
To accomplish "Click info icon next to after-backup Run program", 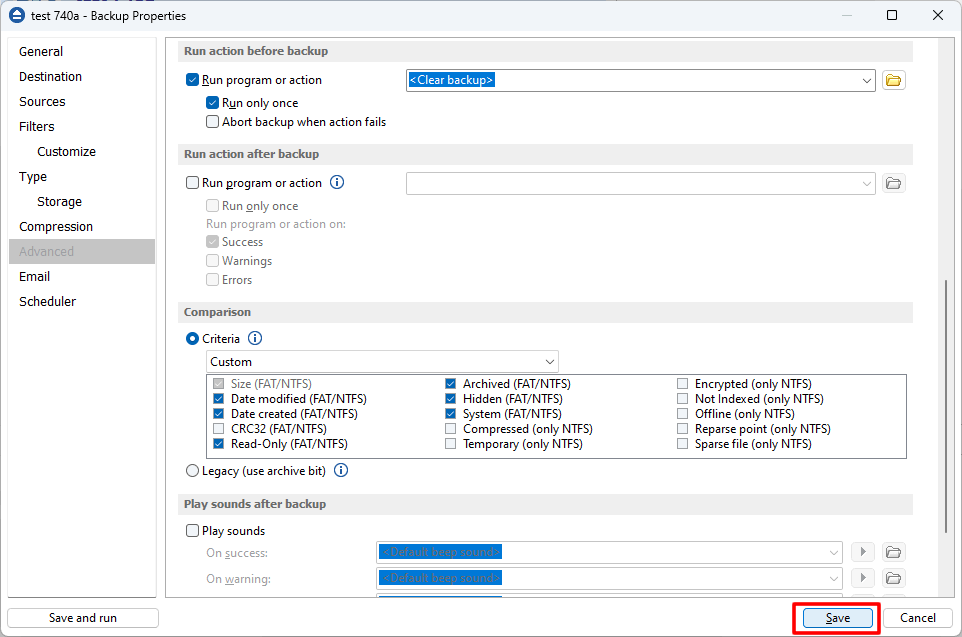I will [x=337, y=183].
